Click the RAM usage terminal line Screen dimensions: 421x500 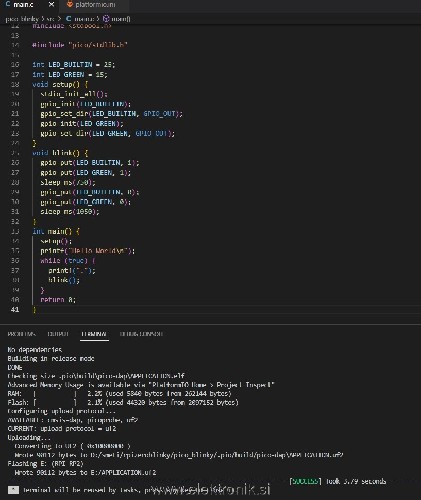pos(119,394)
